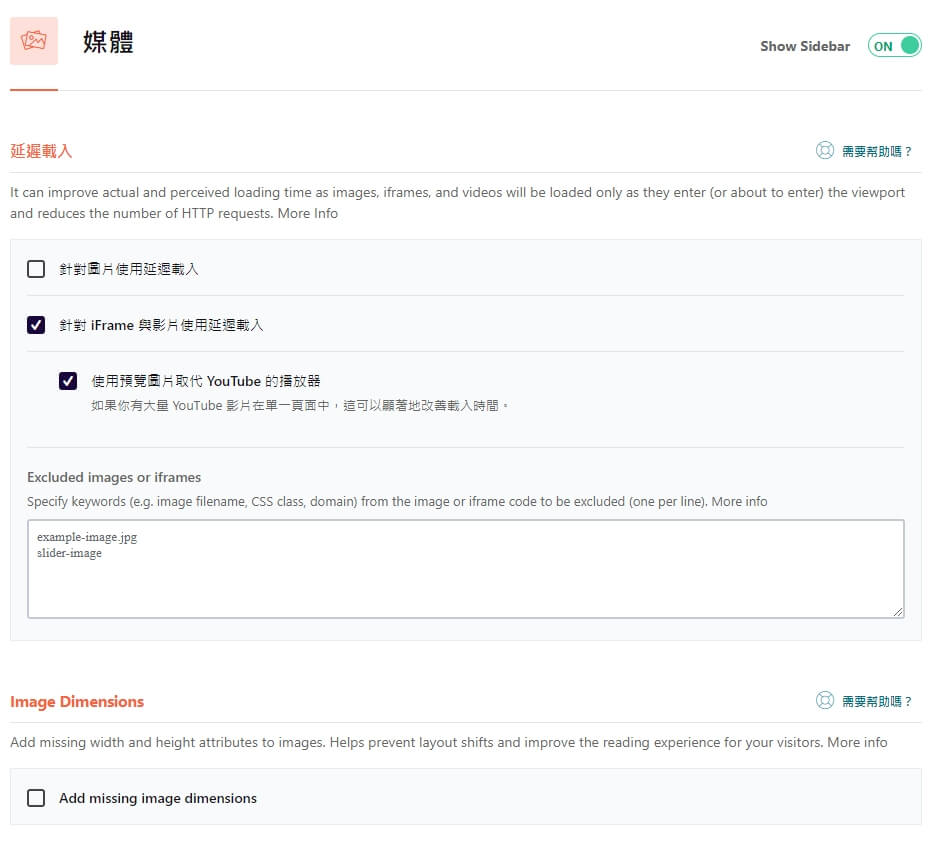Uncheck iFrame and video lazy load checkbox
Viewport: 932px width, 842px height.
(36, 325)
